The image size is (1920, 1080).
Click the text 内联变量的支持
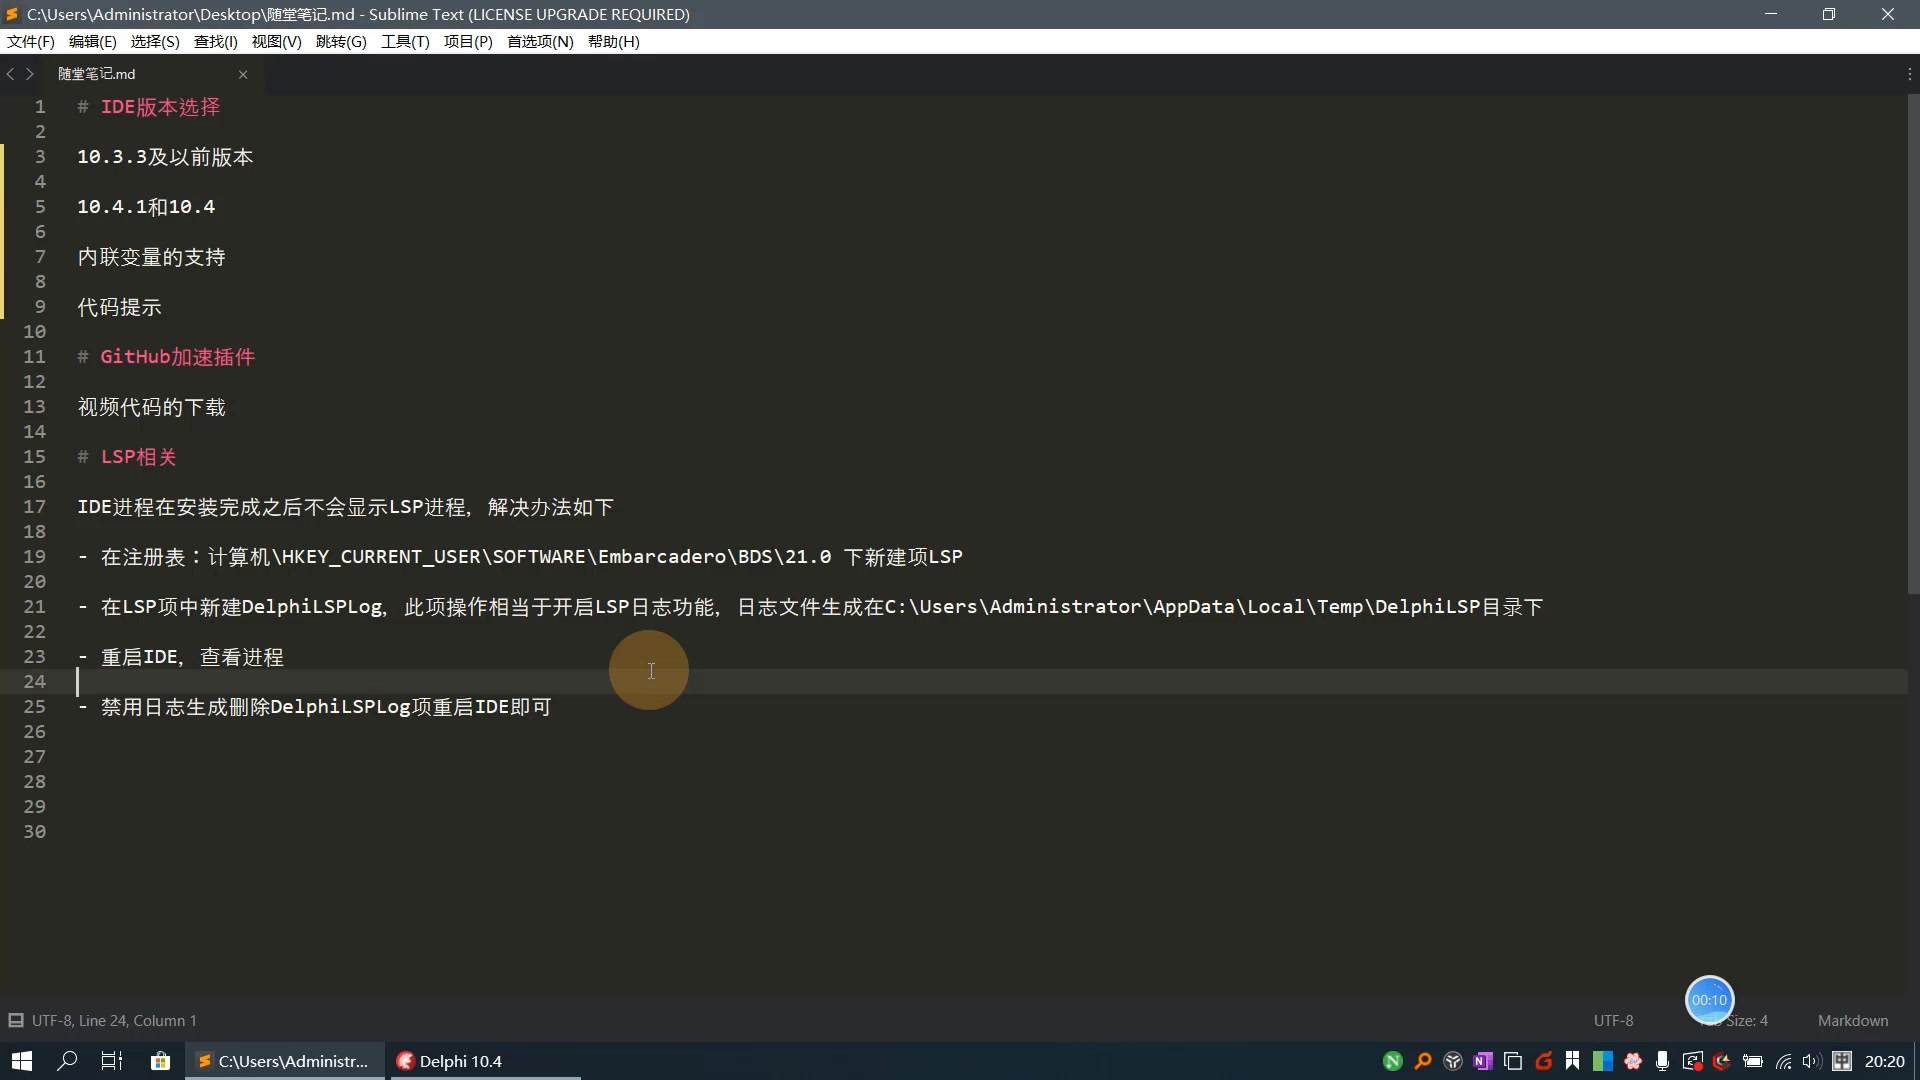click(152, 257)
